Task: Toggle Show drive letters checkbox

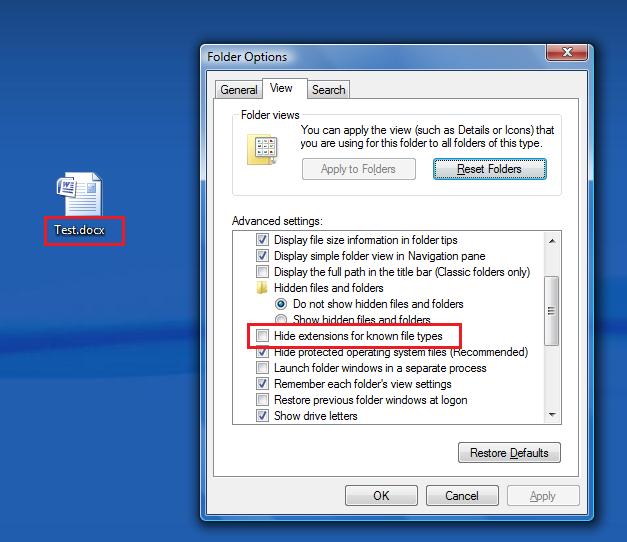Action: point(262,416)
